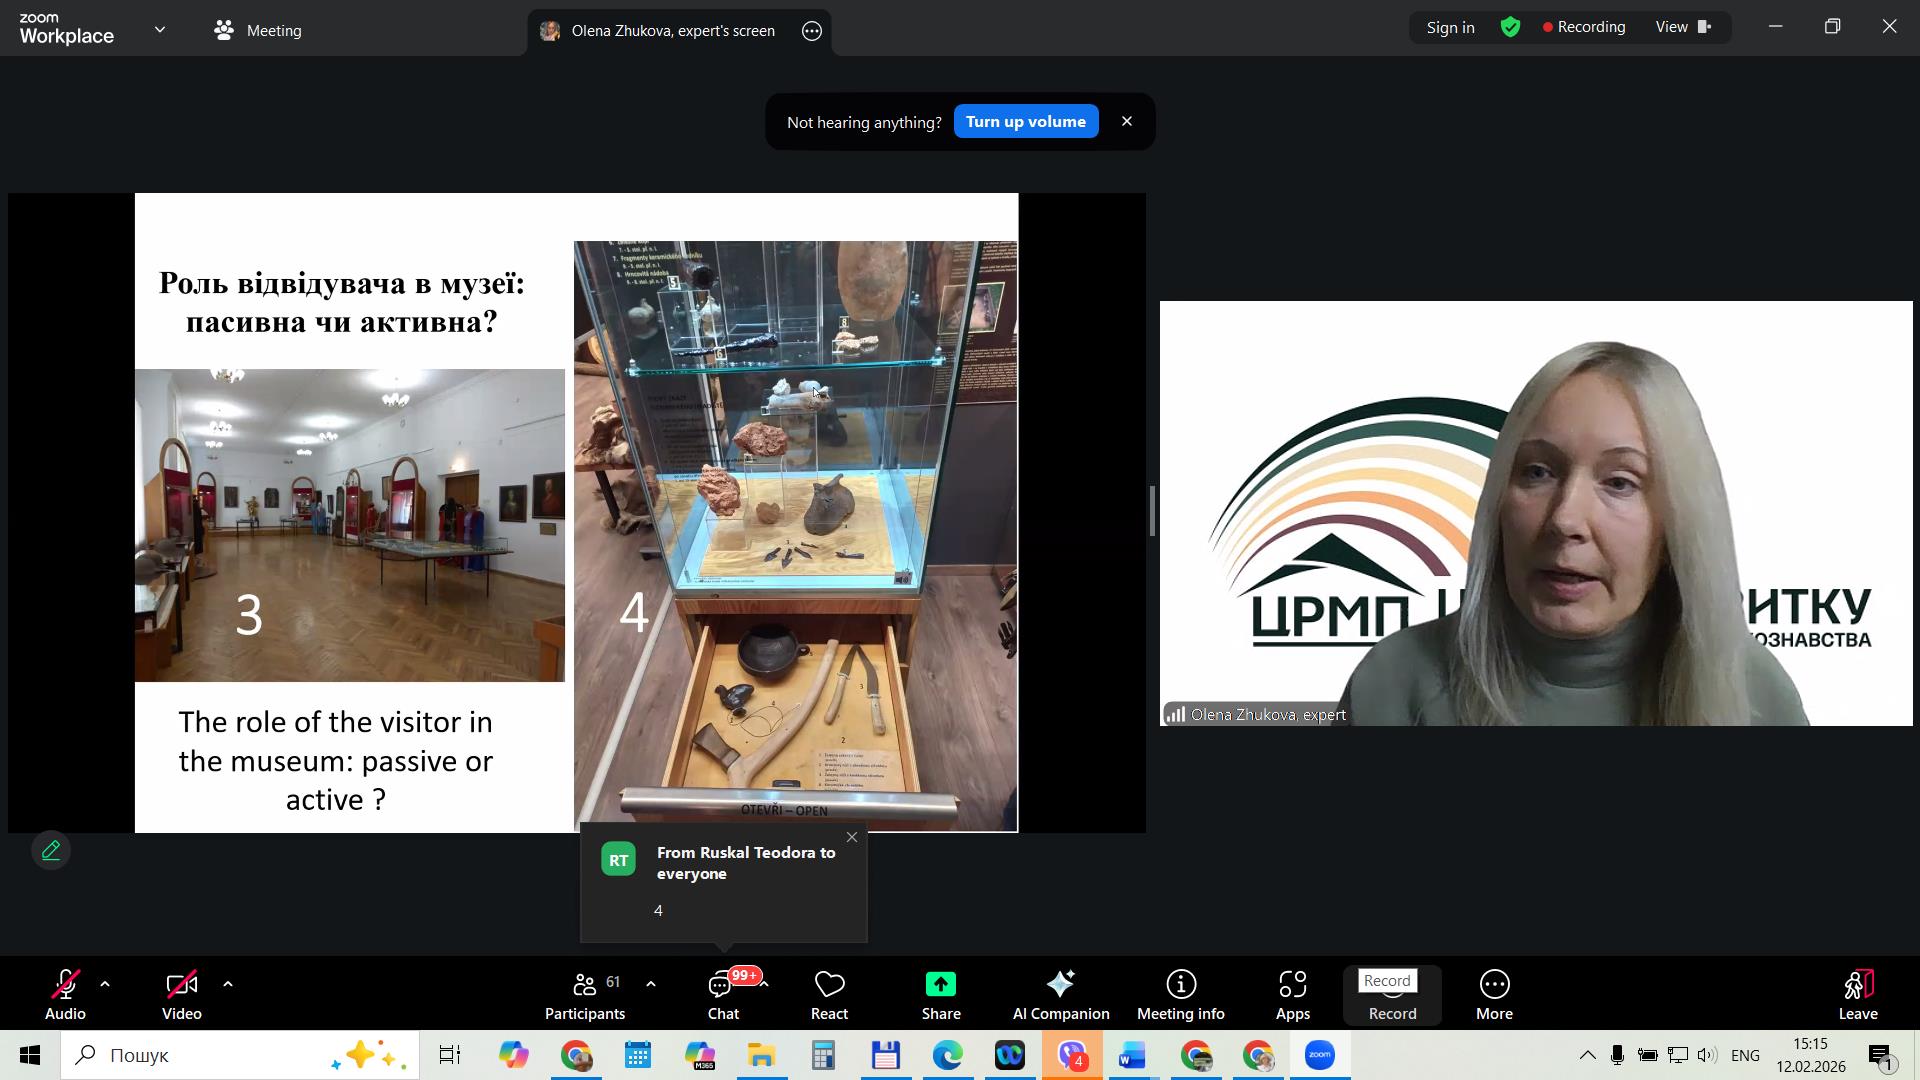This screenshot has width=1920, height=1080.
Task: Expand the audio options arrow
Action: [105, 984]
